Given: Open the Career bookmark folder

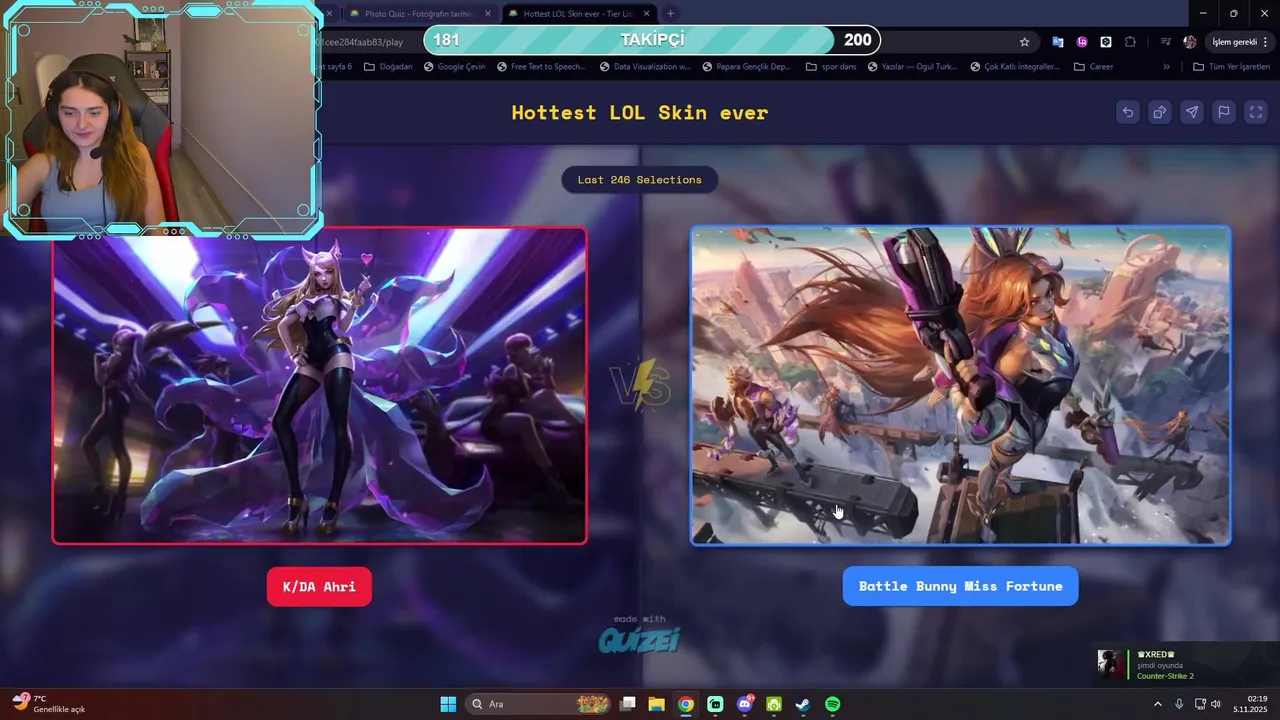Looking at the screenshot, I should pyautogui.click(x=1093, y=67).
